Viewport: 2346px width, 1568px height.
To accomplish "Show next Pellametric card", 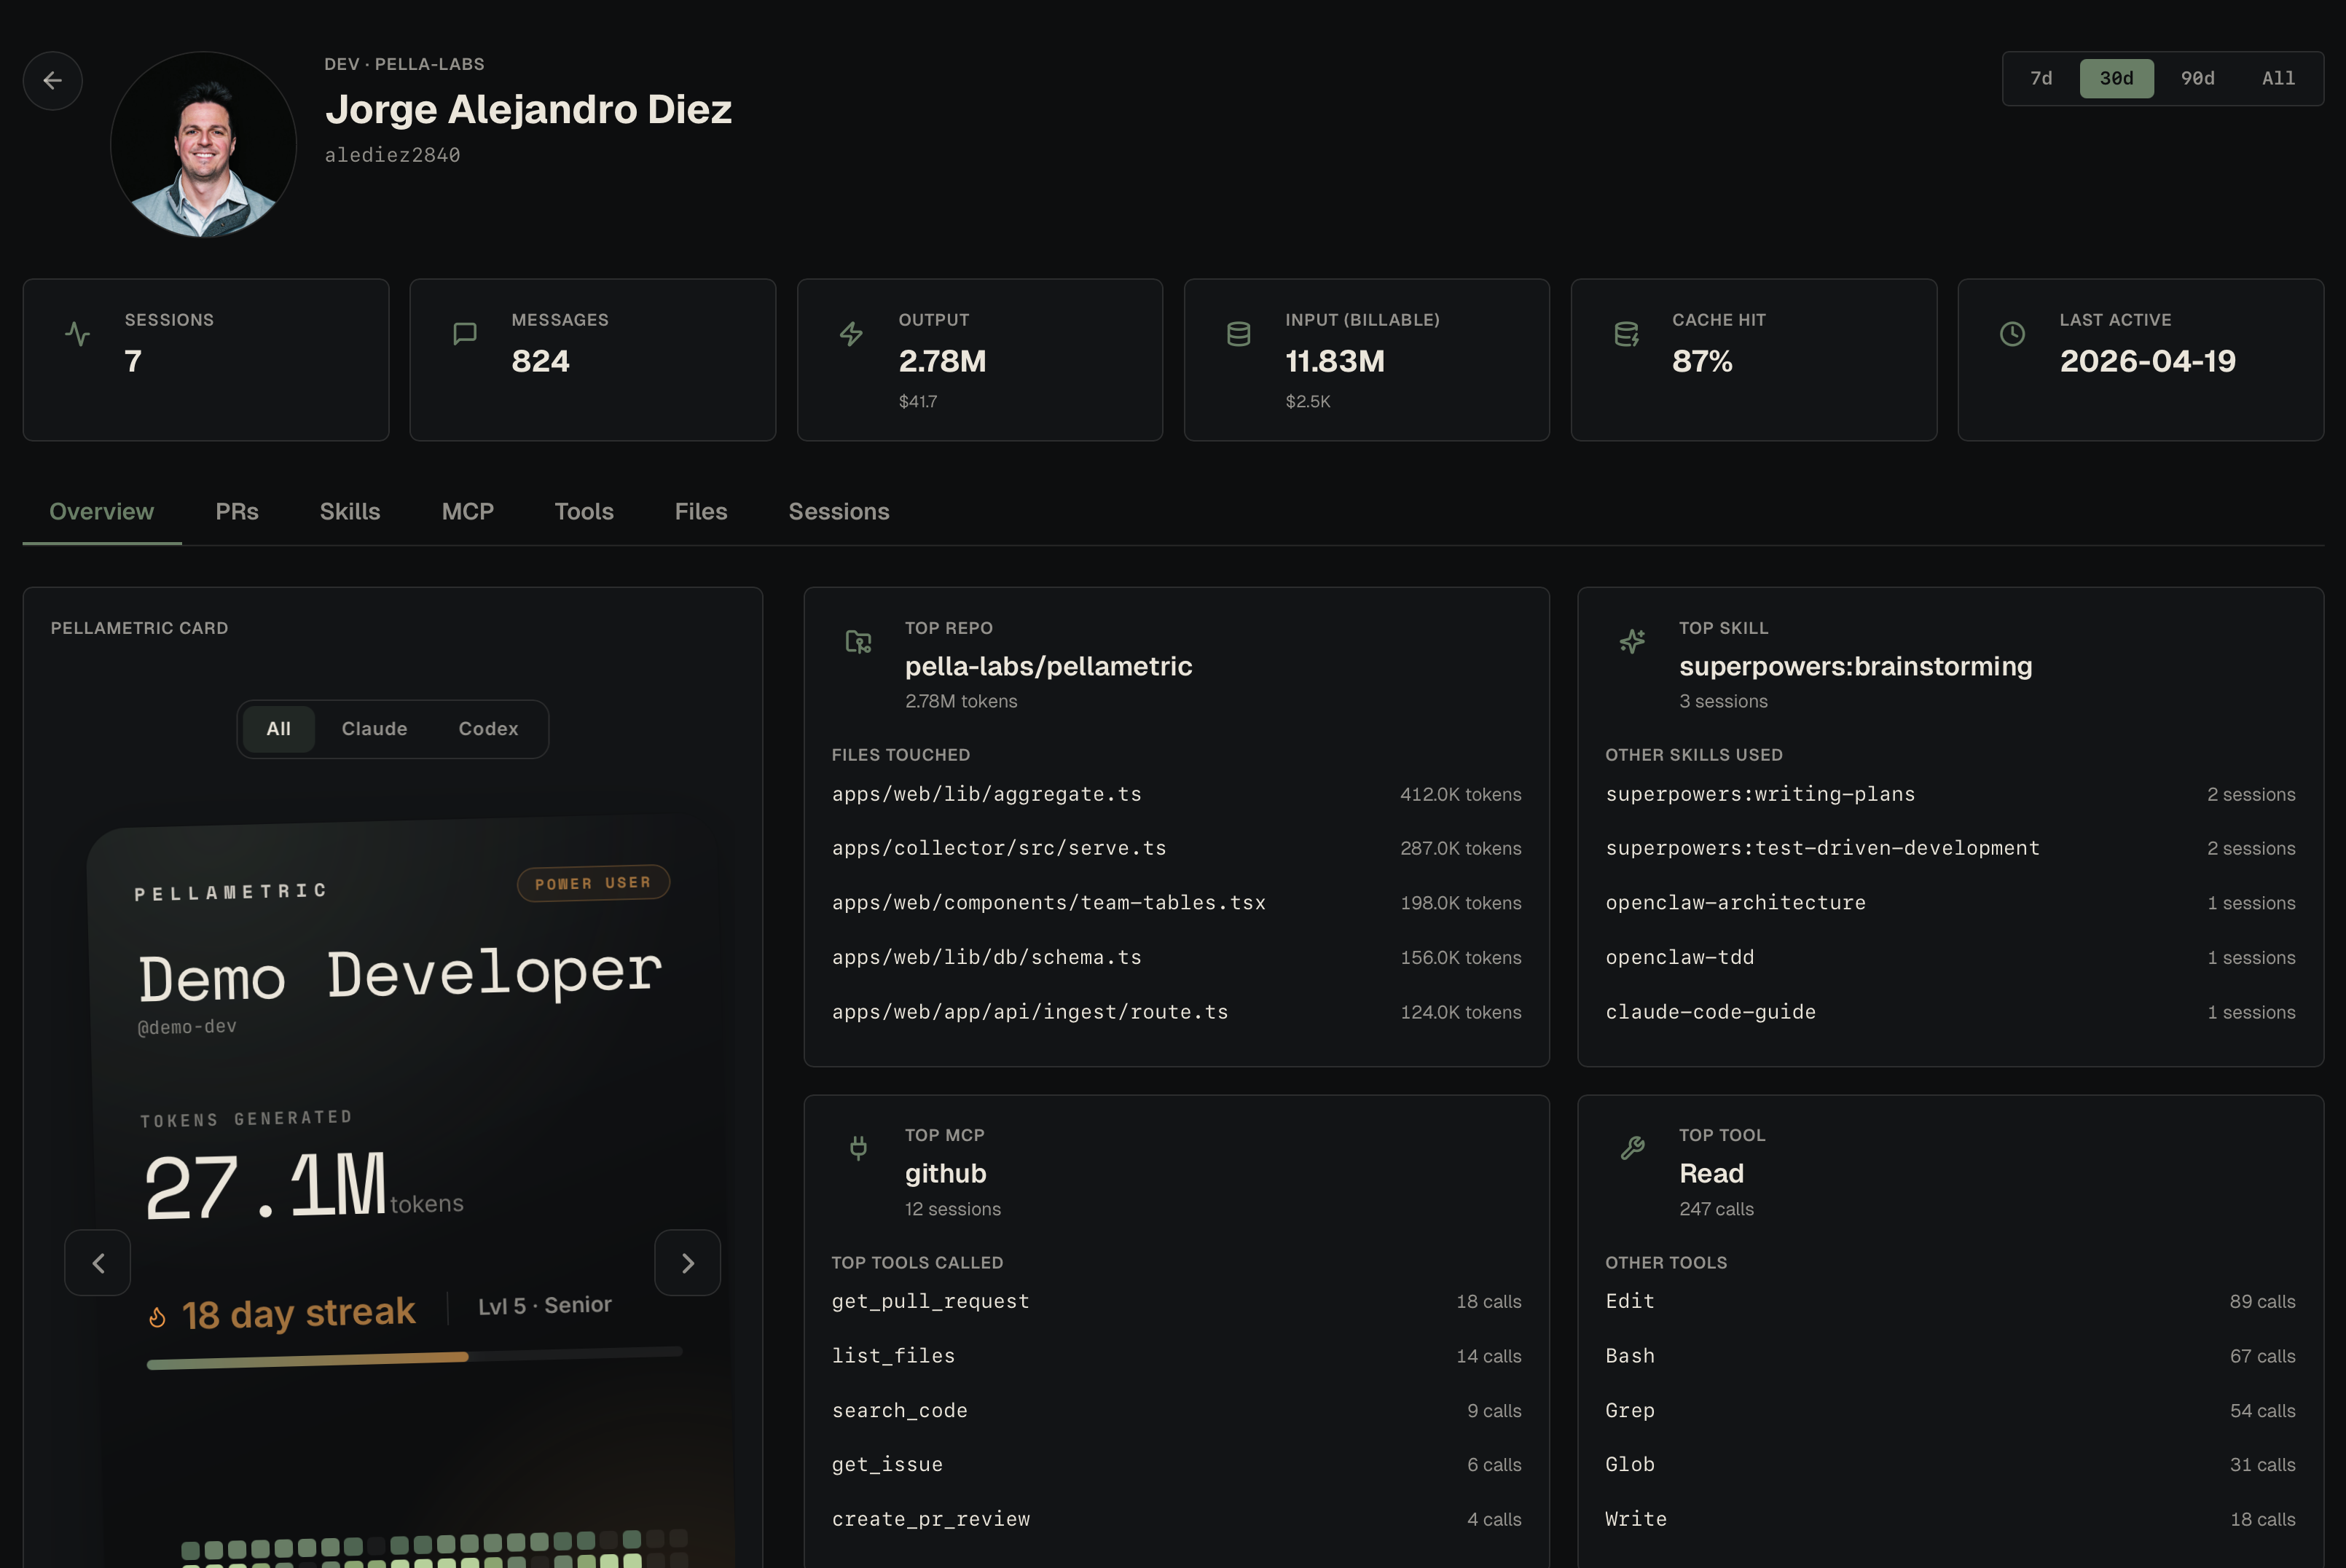I will coord(688,1263).
